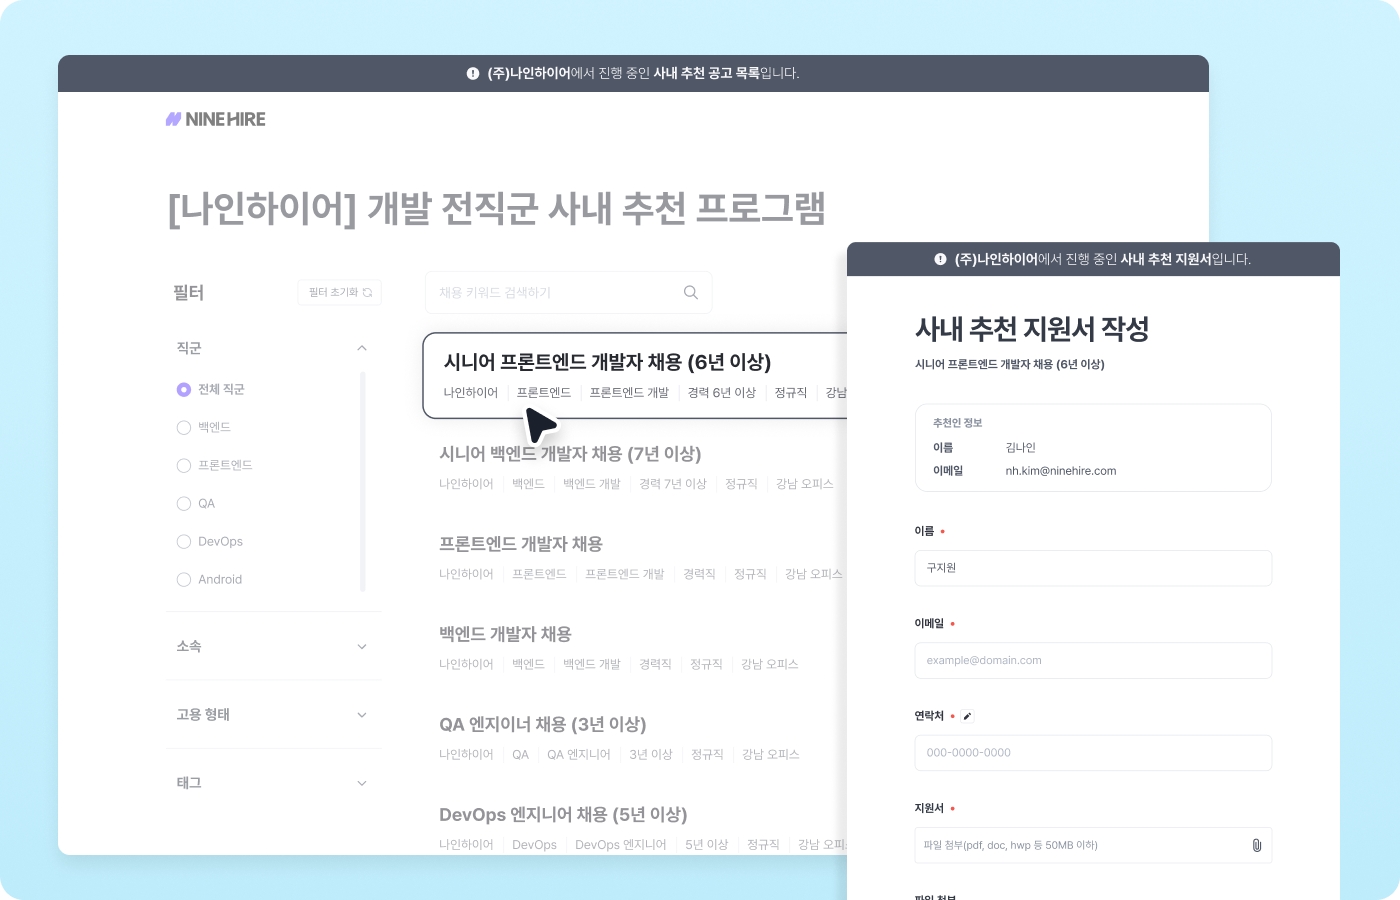Open the 프론트엔드 개발자 채용 posting title
The image size is (1400, 900).
point(521,544)
